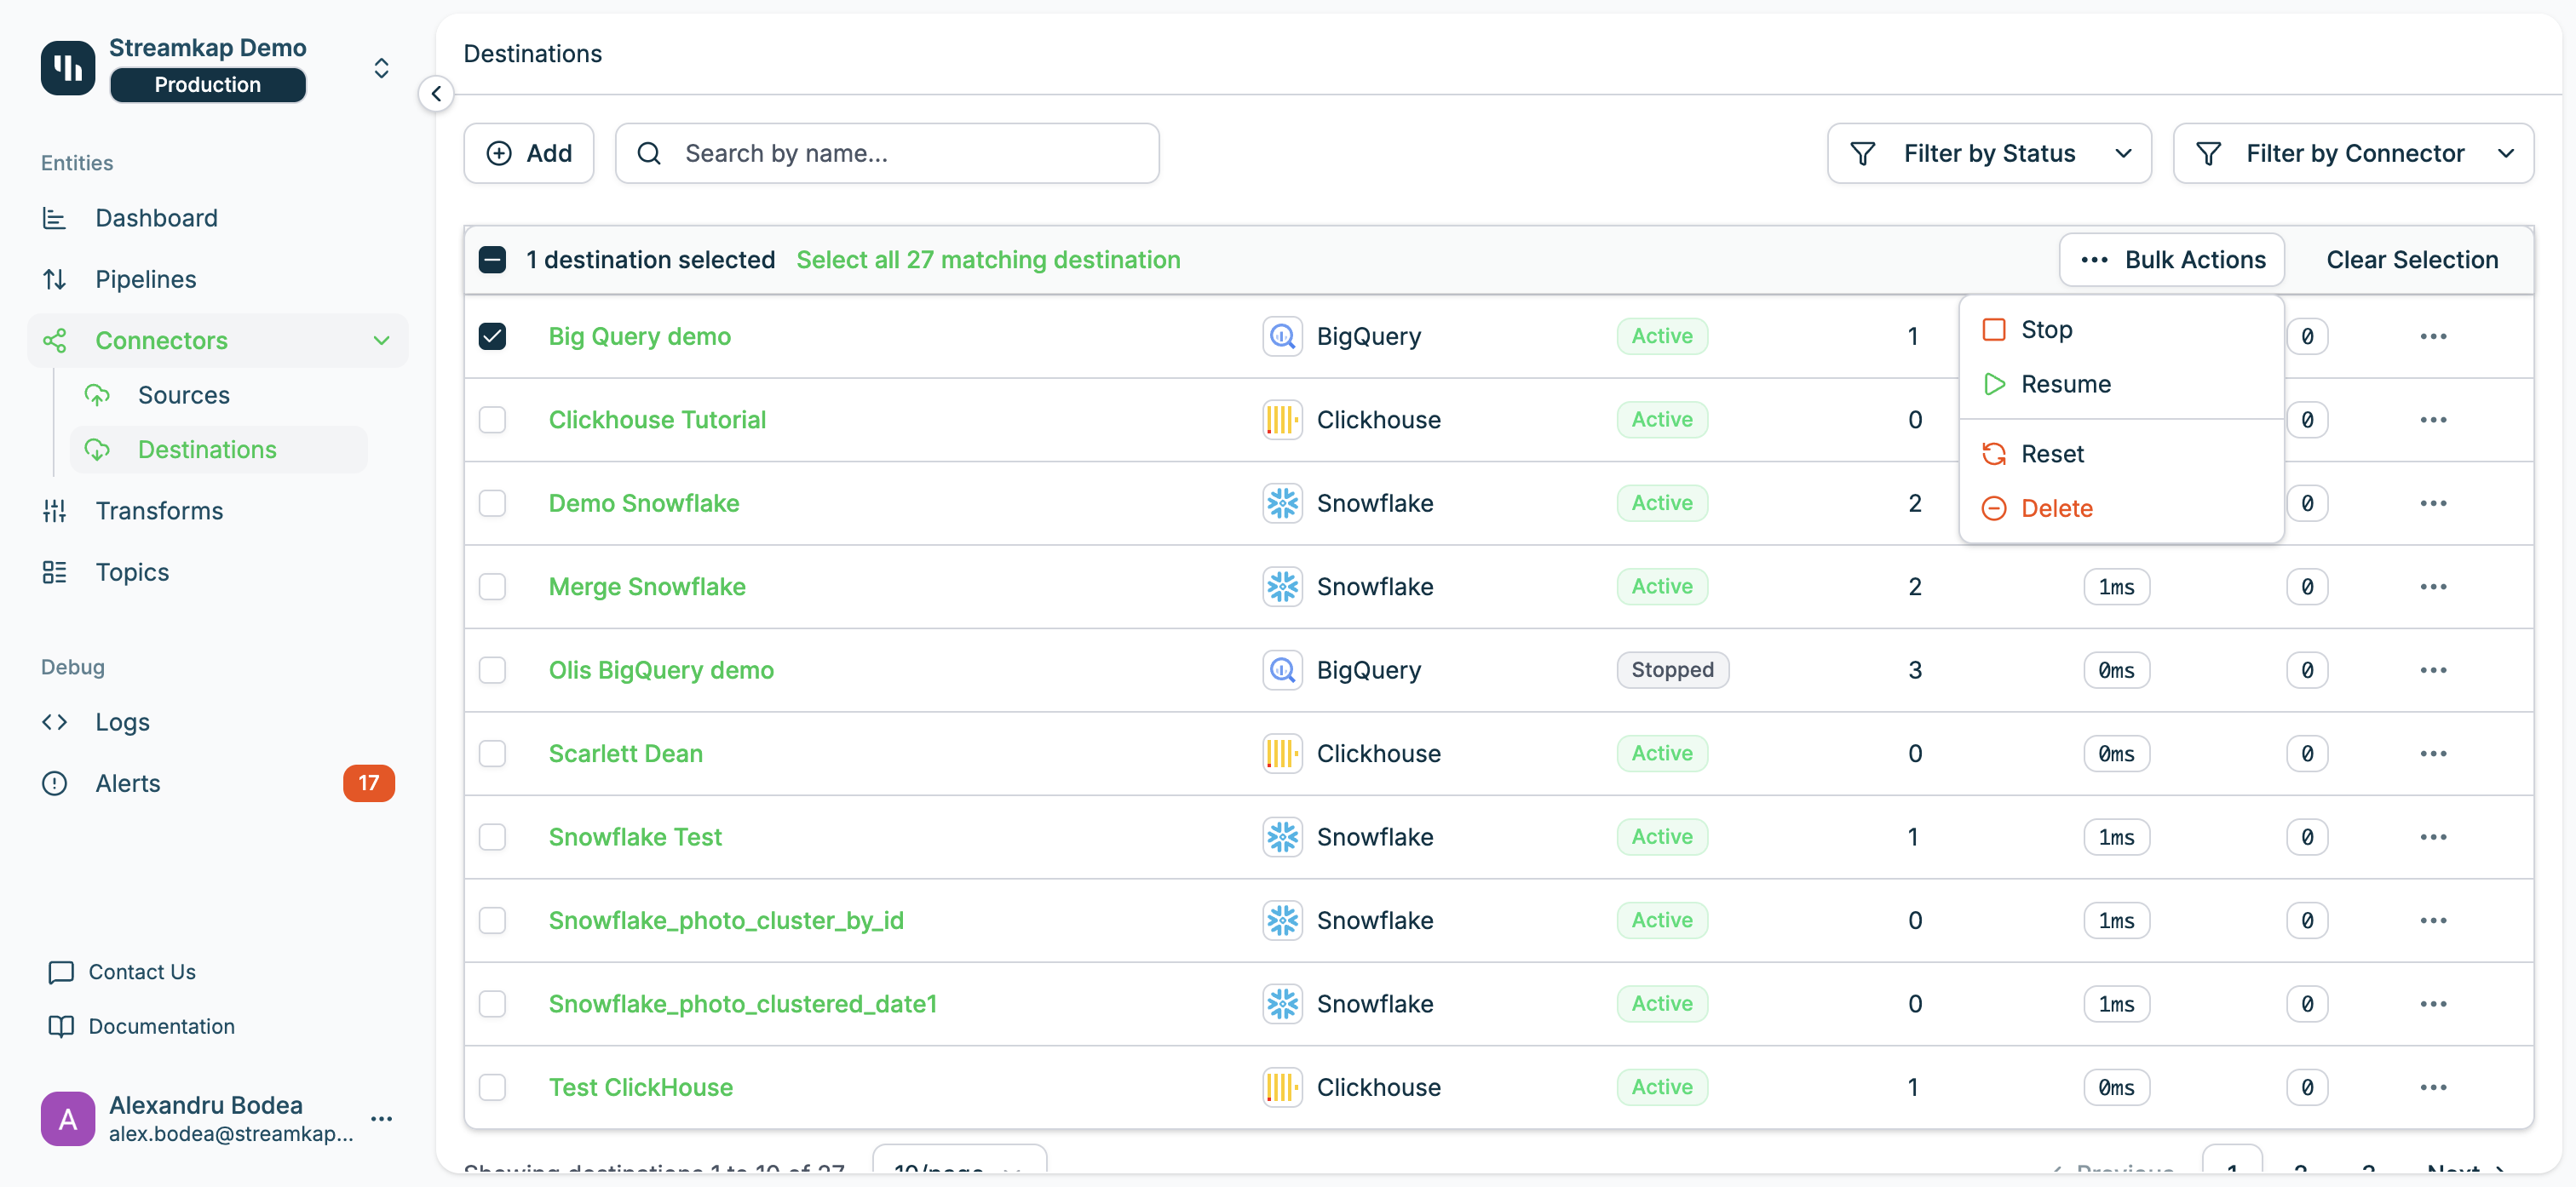Switch workspace via Streamkap Demo selector
The image size is (2576, 1187).
coord(381,68)
